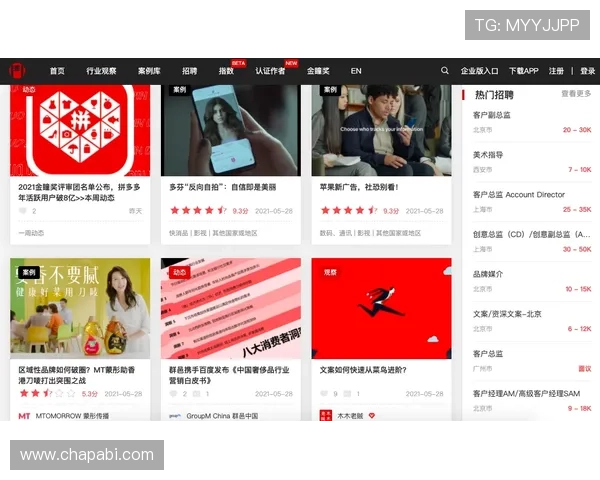Viewport: 600px width, 480px height.
Task: Click 快消品 tag on 多芬 card
Action: (x=178, y=233)
